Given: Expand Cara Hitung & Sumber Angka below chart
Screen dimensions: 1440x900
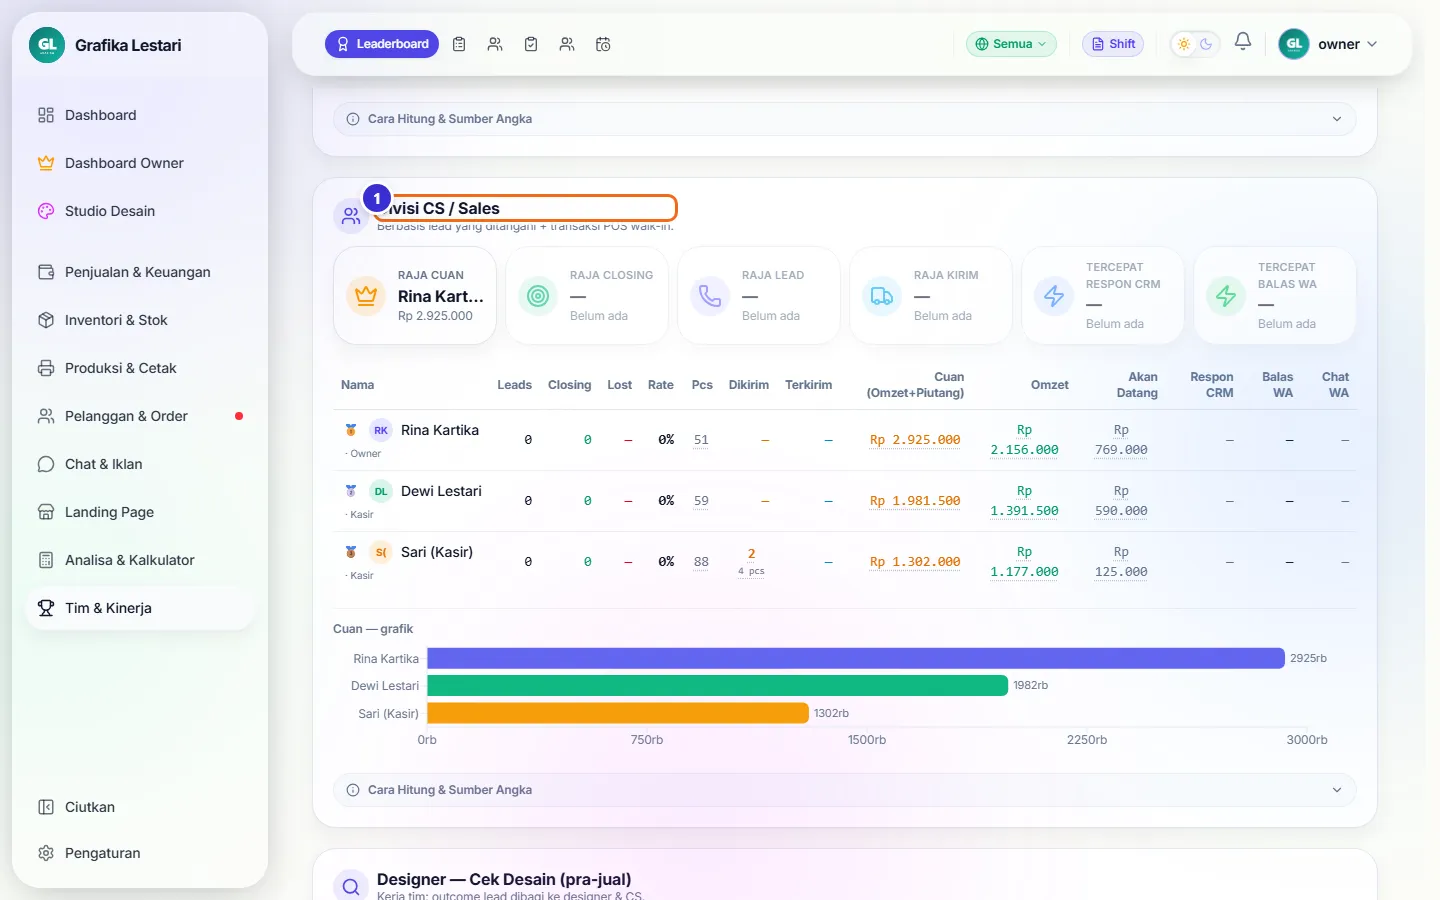Looking at the screenshot, I should coord(845,790).
